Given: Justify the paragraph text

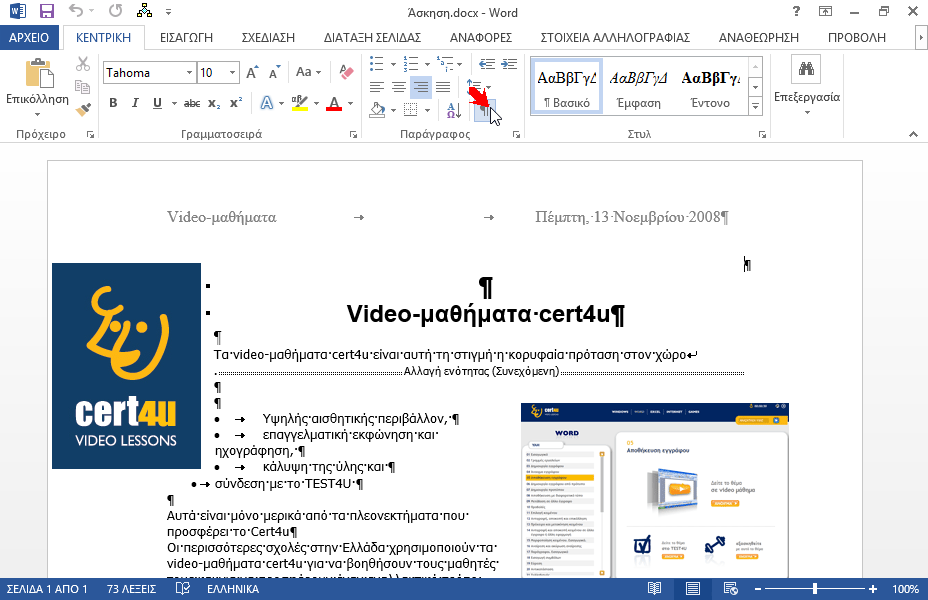Looking at the screenshot, I should pyautogui.click(x=443, y=88).
